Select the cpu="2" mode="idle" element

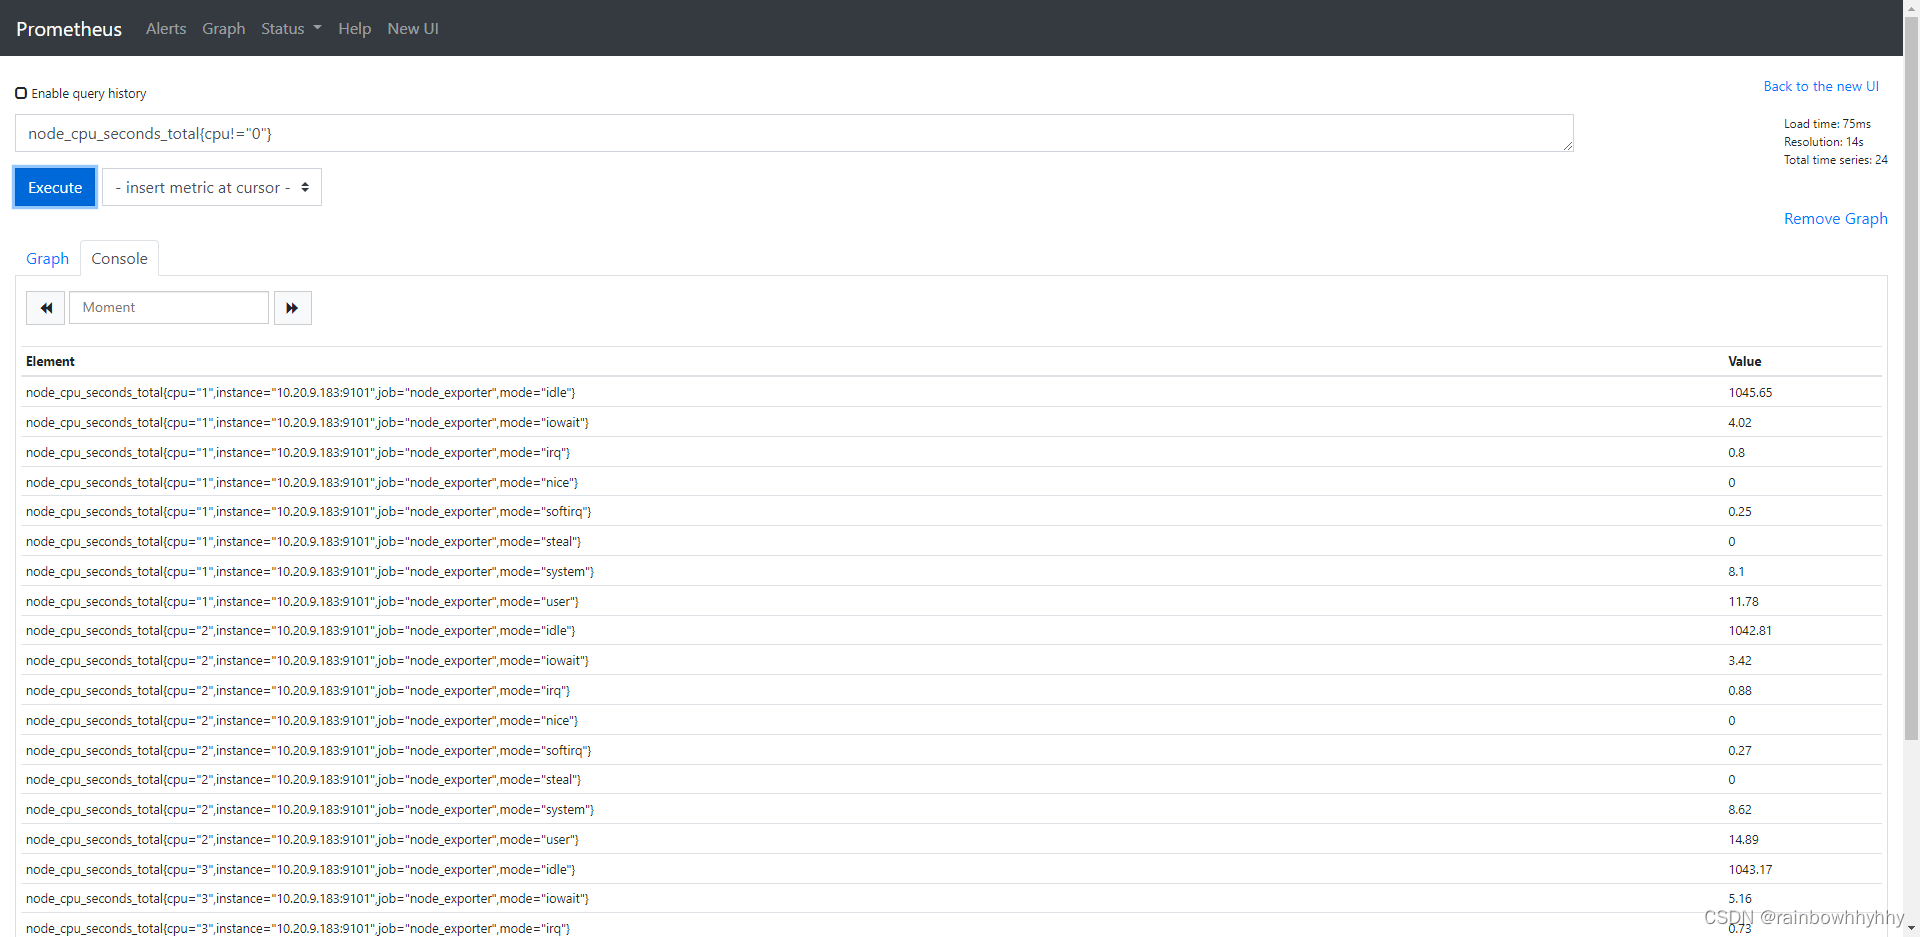pos(301,630)
